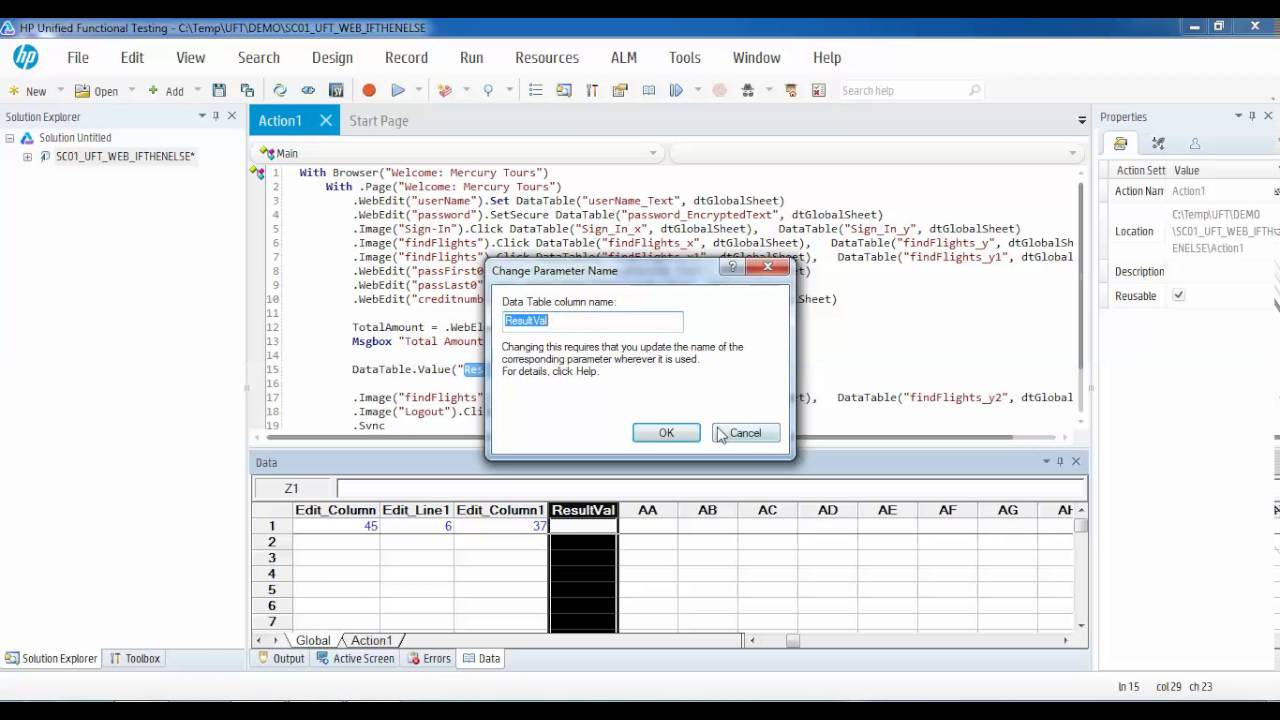The width and height of the screenshot is (1280, 720).
Task: Open Solution Explorer panel options arrow
Action: tap(201, 116)
